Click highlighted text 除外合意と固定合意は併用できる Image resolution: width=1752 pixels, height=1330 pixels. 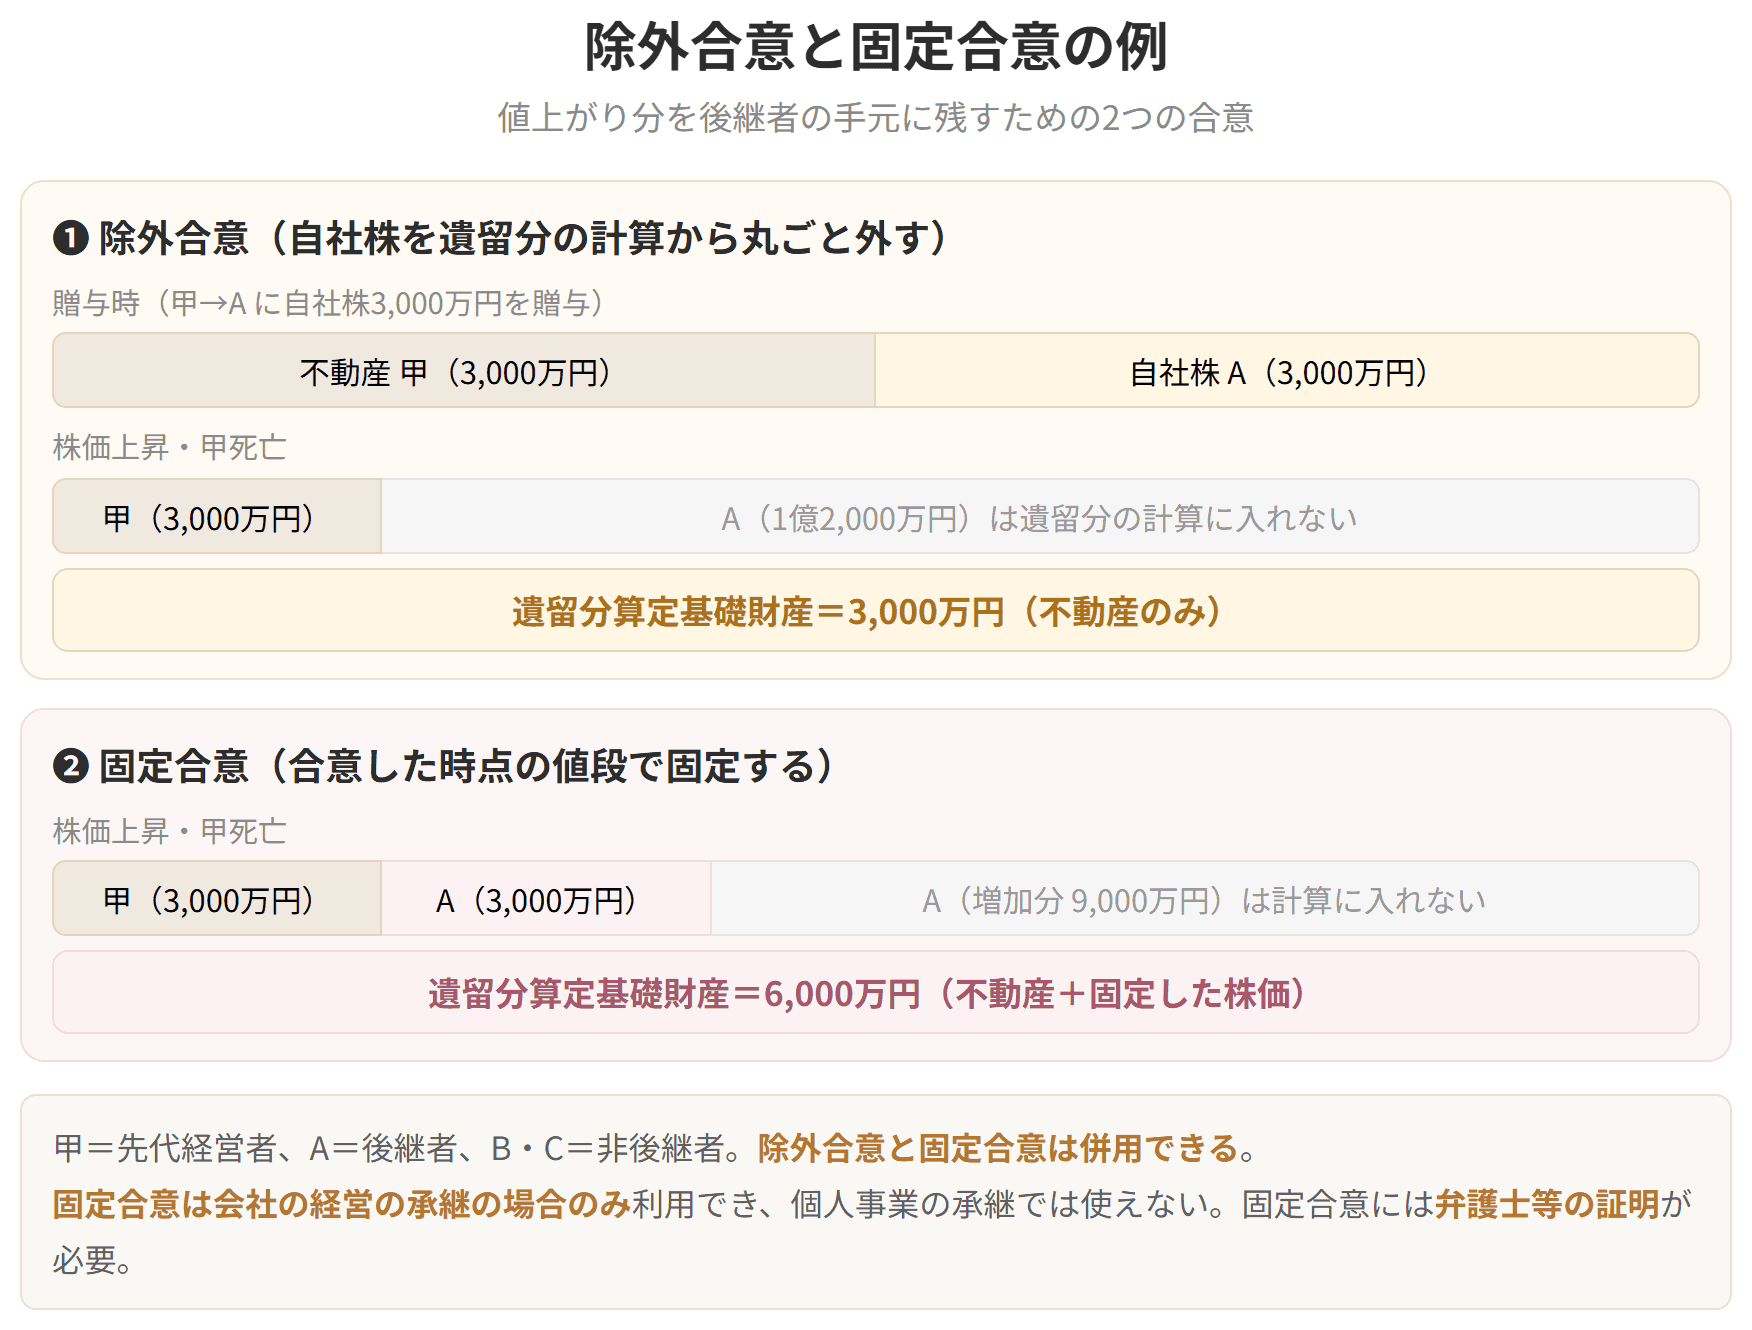click(998, 1148)
